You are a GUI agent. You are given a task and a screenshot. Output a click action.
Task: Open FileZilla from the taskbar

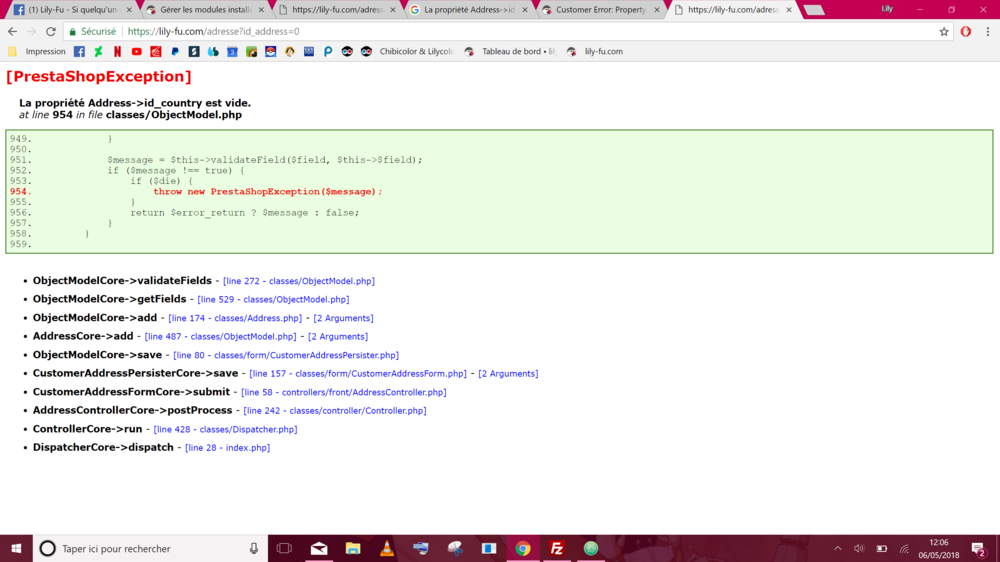coord(557,549)
